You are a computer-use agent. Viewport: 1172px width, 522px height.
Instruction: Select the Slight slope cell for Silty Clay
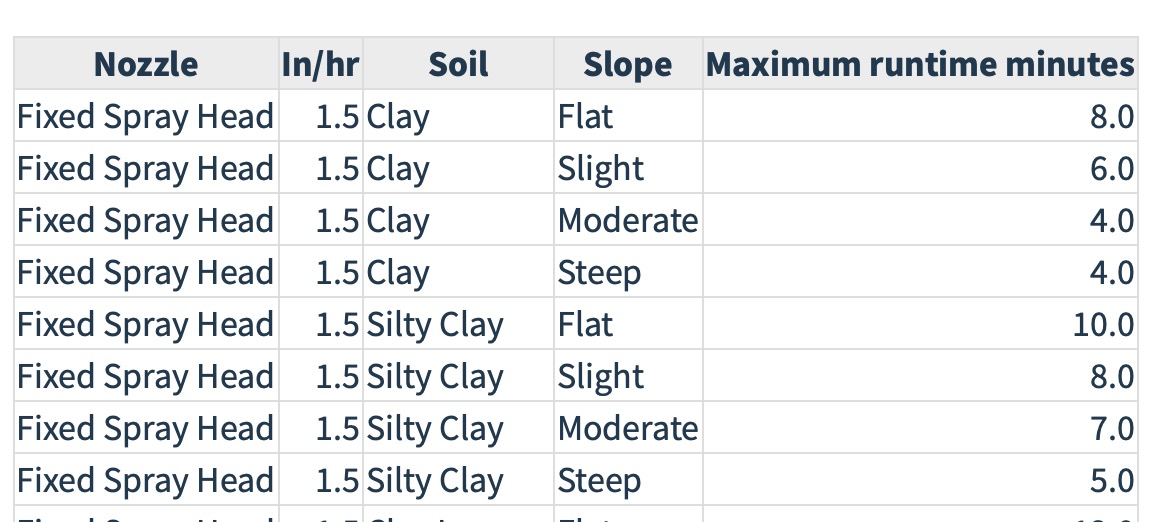click(x=628, y=376)
